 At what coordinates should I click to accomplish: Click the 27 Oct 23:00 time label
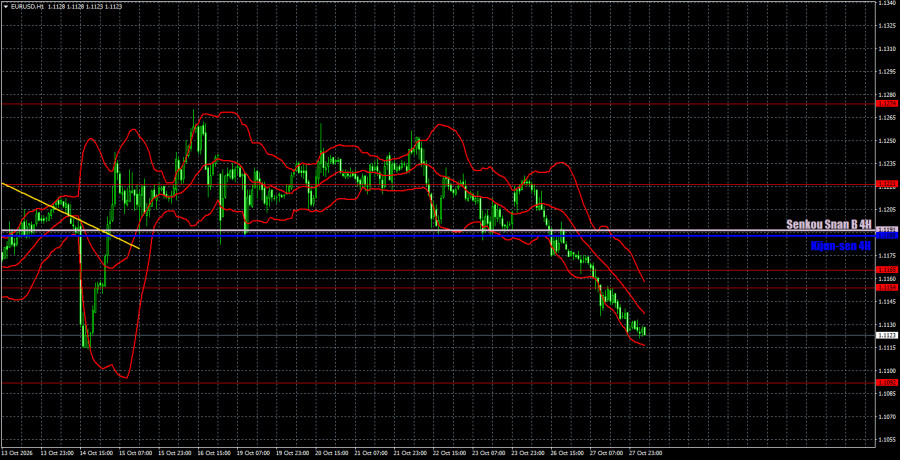(645, 454)
